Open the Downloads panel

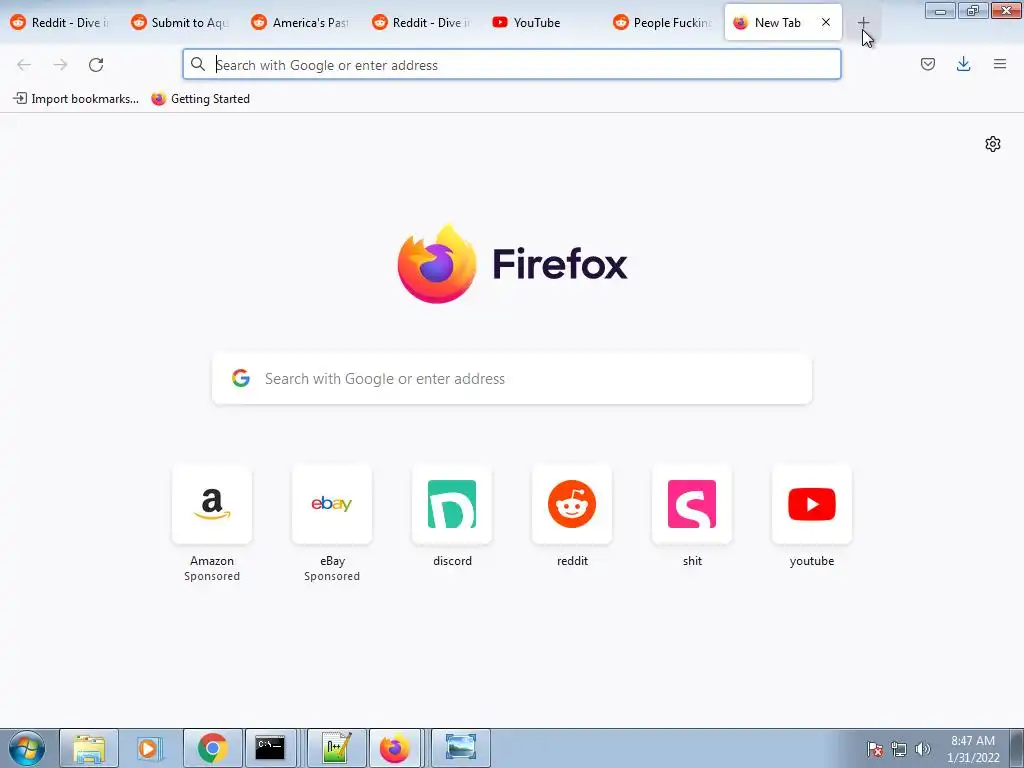click(963, 64)
